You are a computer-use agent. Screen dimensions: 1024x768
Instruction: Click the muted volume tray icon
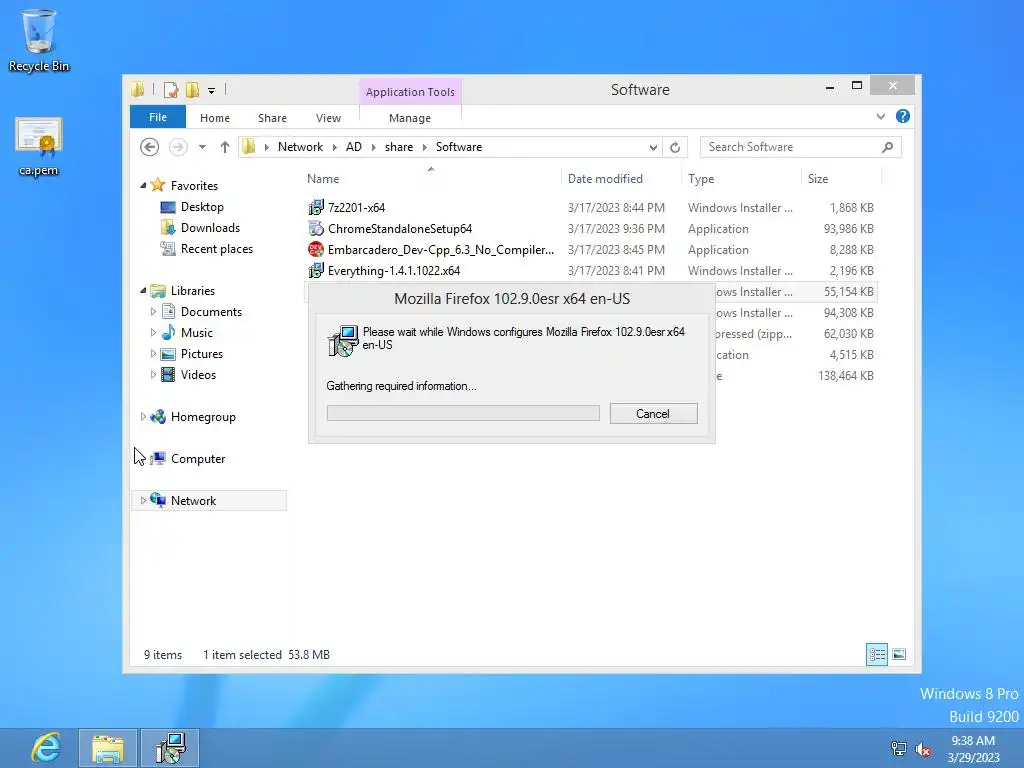pos(923,749)
